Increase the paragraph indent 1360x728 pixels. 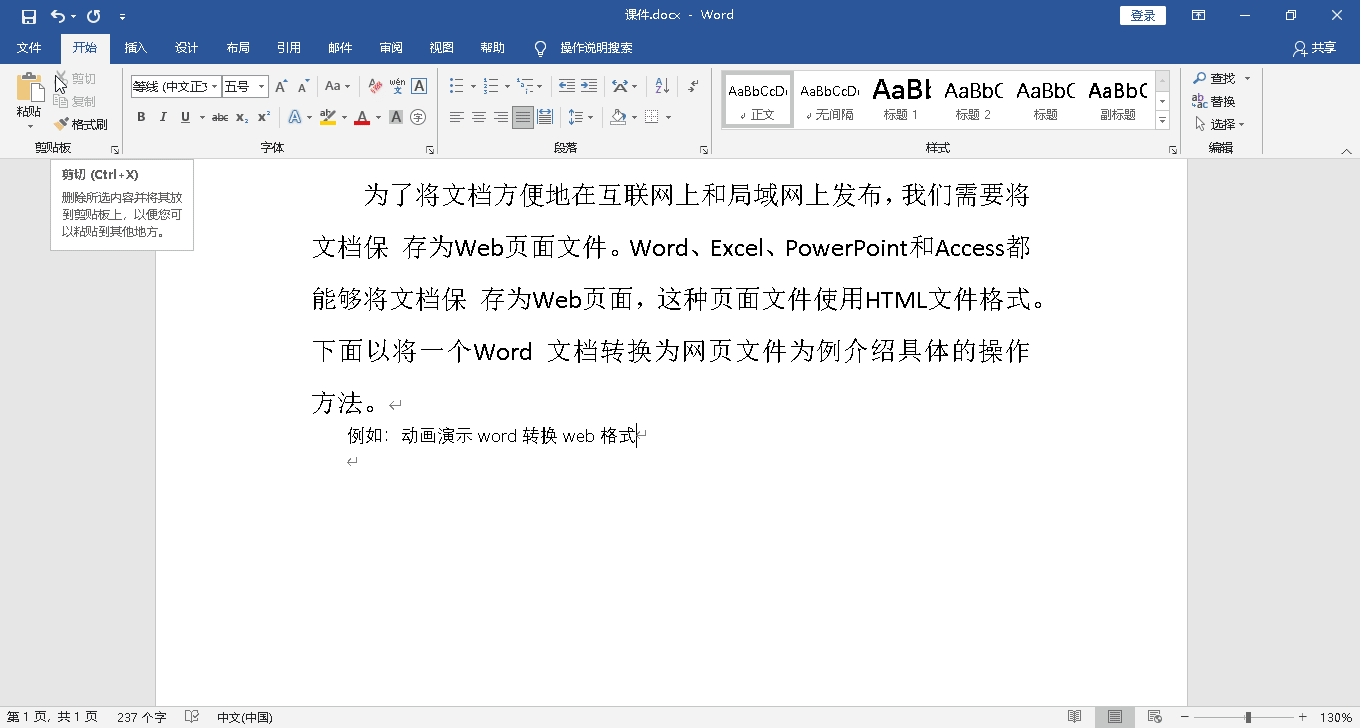click(x=589, y=87)
